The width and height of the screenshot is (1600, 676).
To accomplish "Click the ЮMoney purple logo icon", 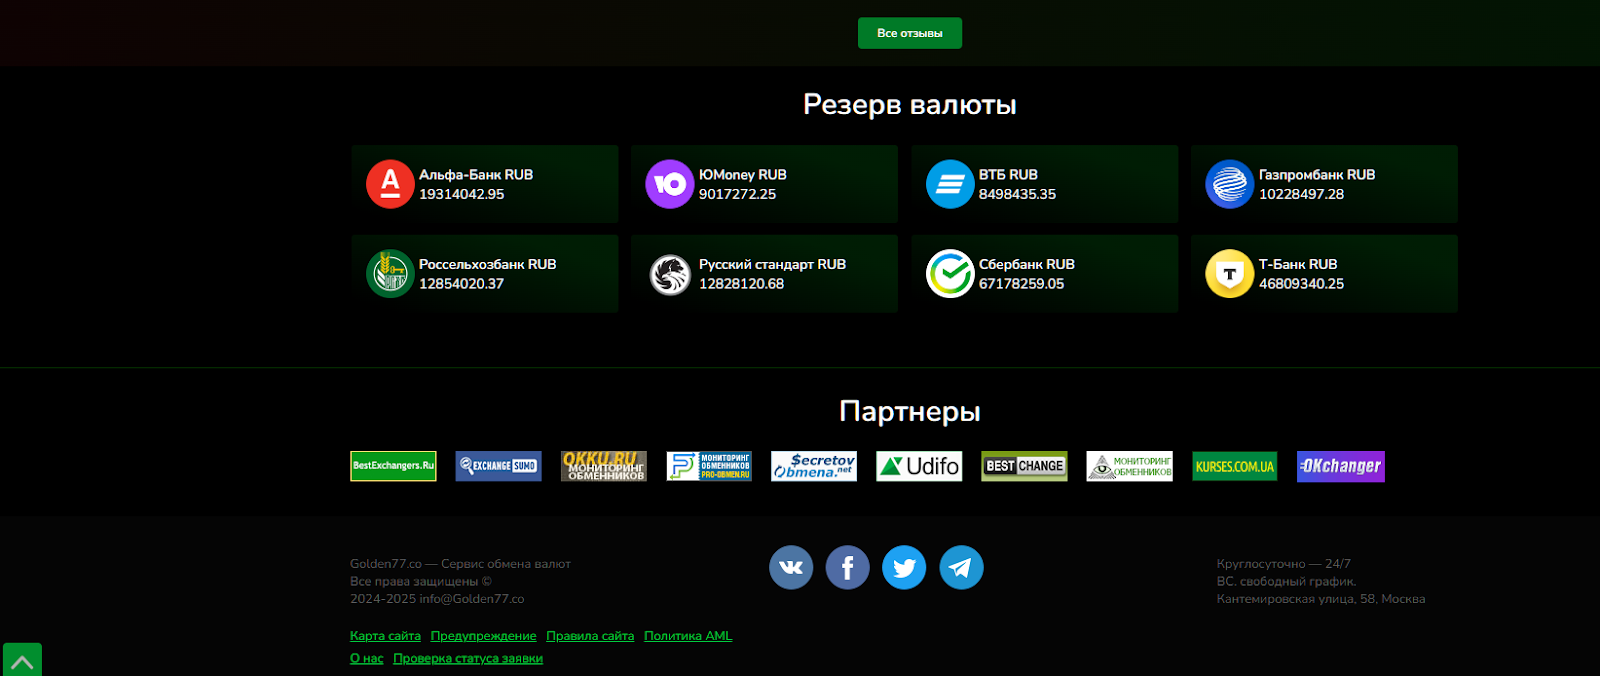I will pyautogui.click(x=670, y=184).
